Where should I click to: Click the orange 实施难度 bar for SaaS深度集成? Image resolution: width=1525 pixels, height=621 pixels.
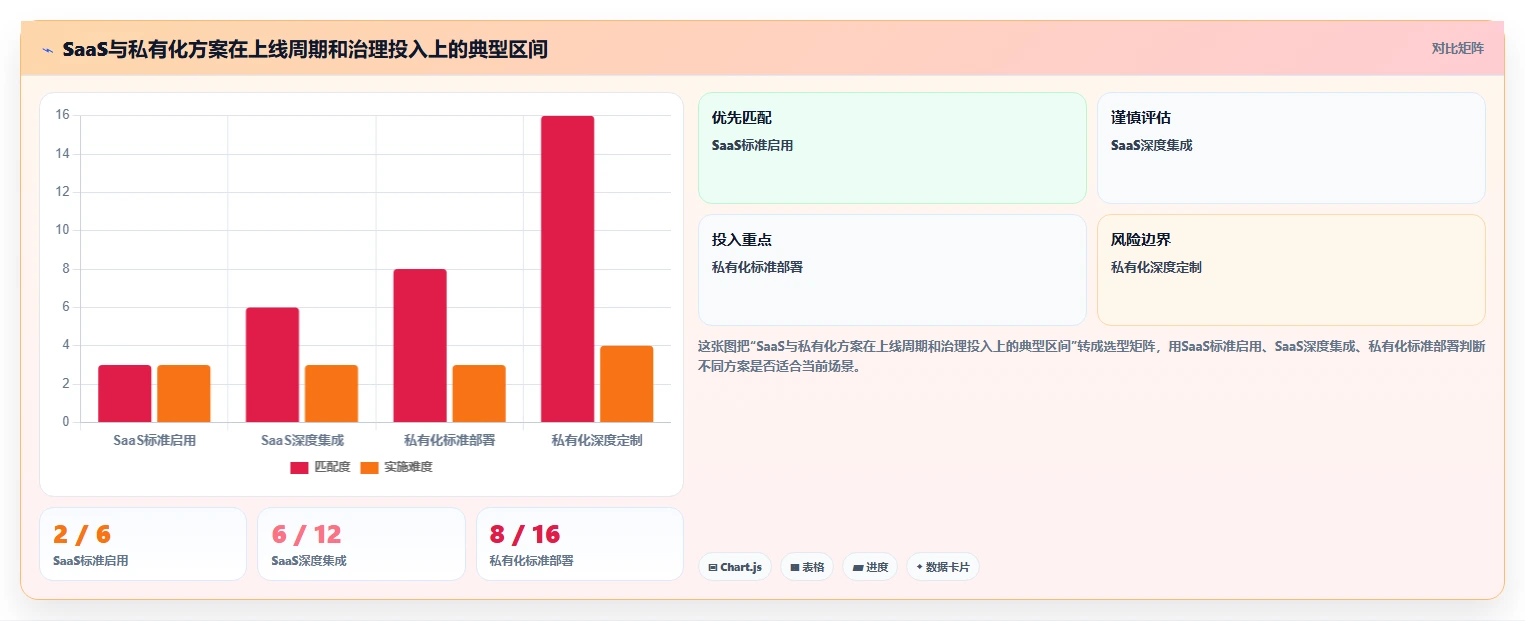[x=331, y=393]
